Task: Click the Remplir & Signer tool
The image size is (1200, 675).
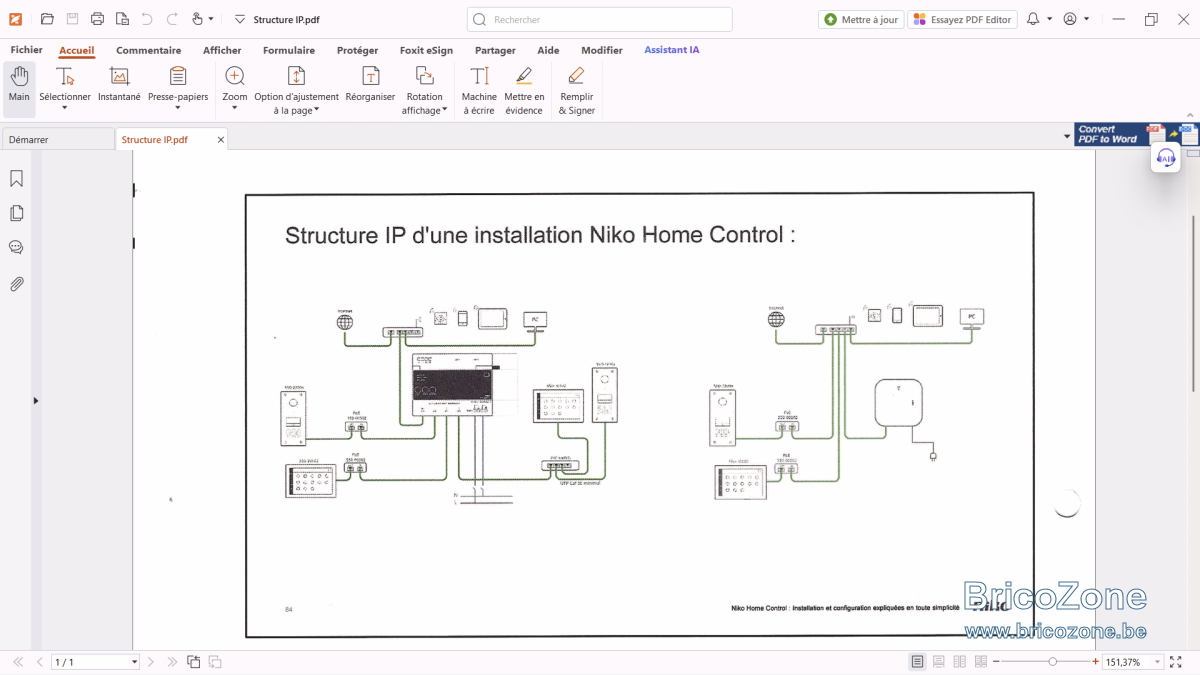Action: point(576,90)
